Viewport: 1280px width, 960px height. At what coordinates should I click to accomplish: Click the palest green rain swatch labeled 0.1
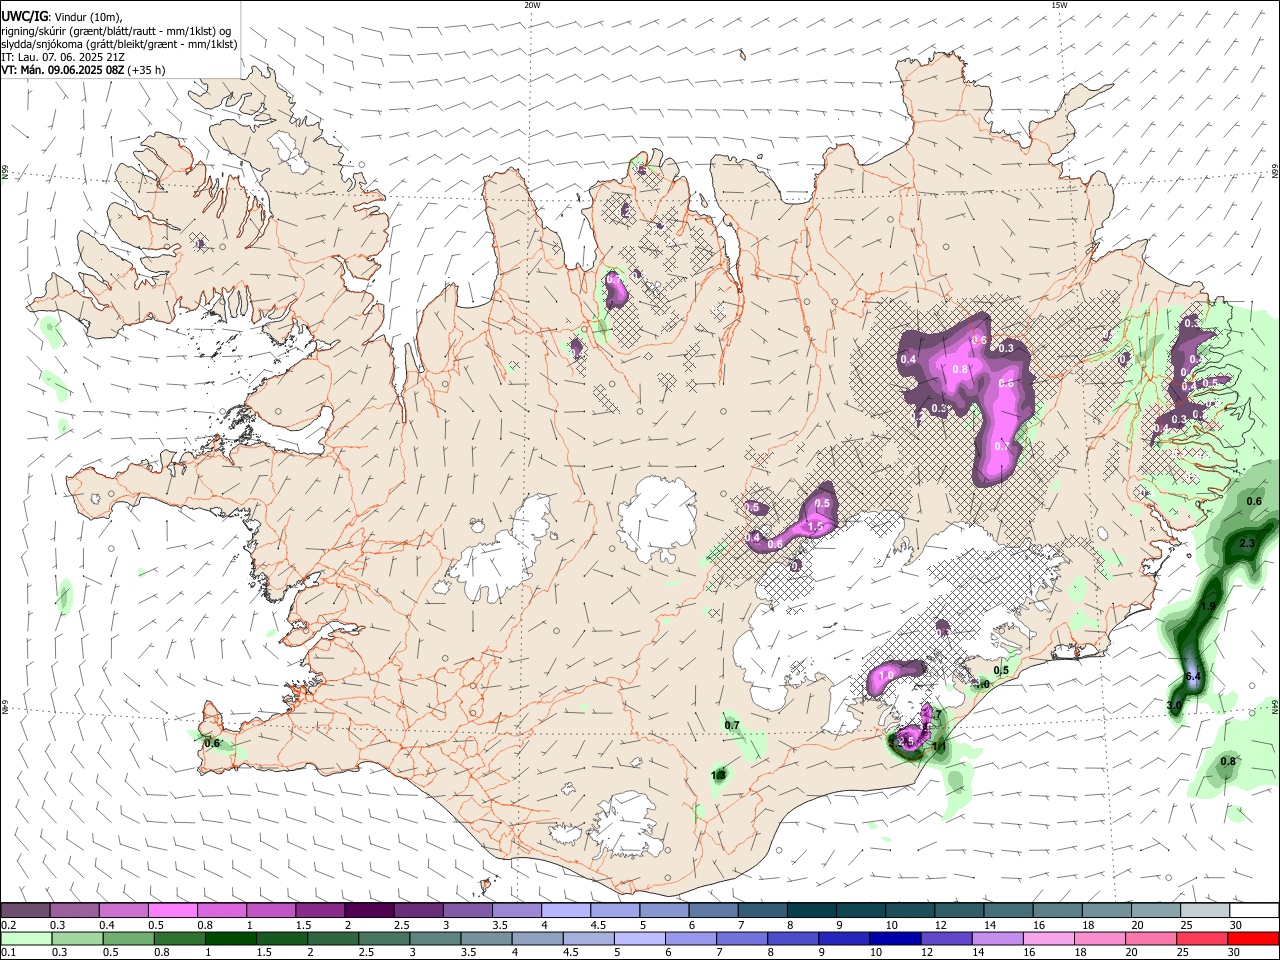(x=24, y=938)
